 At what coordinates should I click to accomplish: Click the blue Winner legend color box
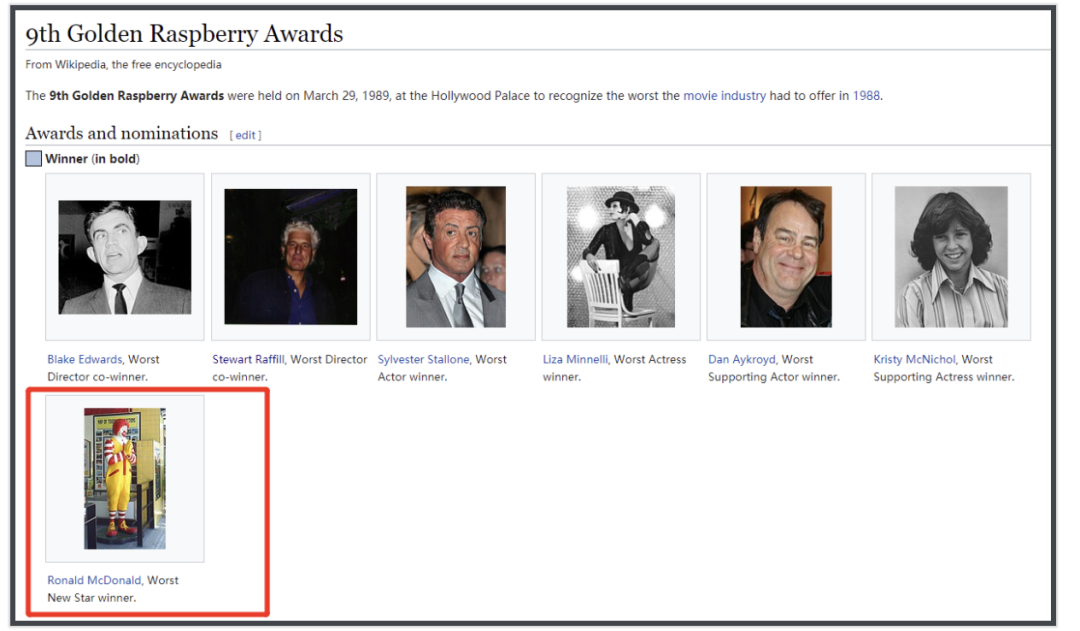[x=33, y=158]
